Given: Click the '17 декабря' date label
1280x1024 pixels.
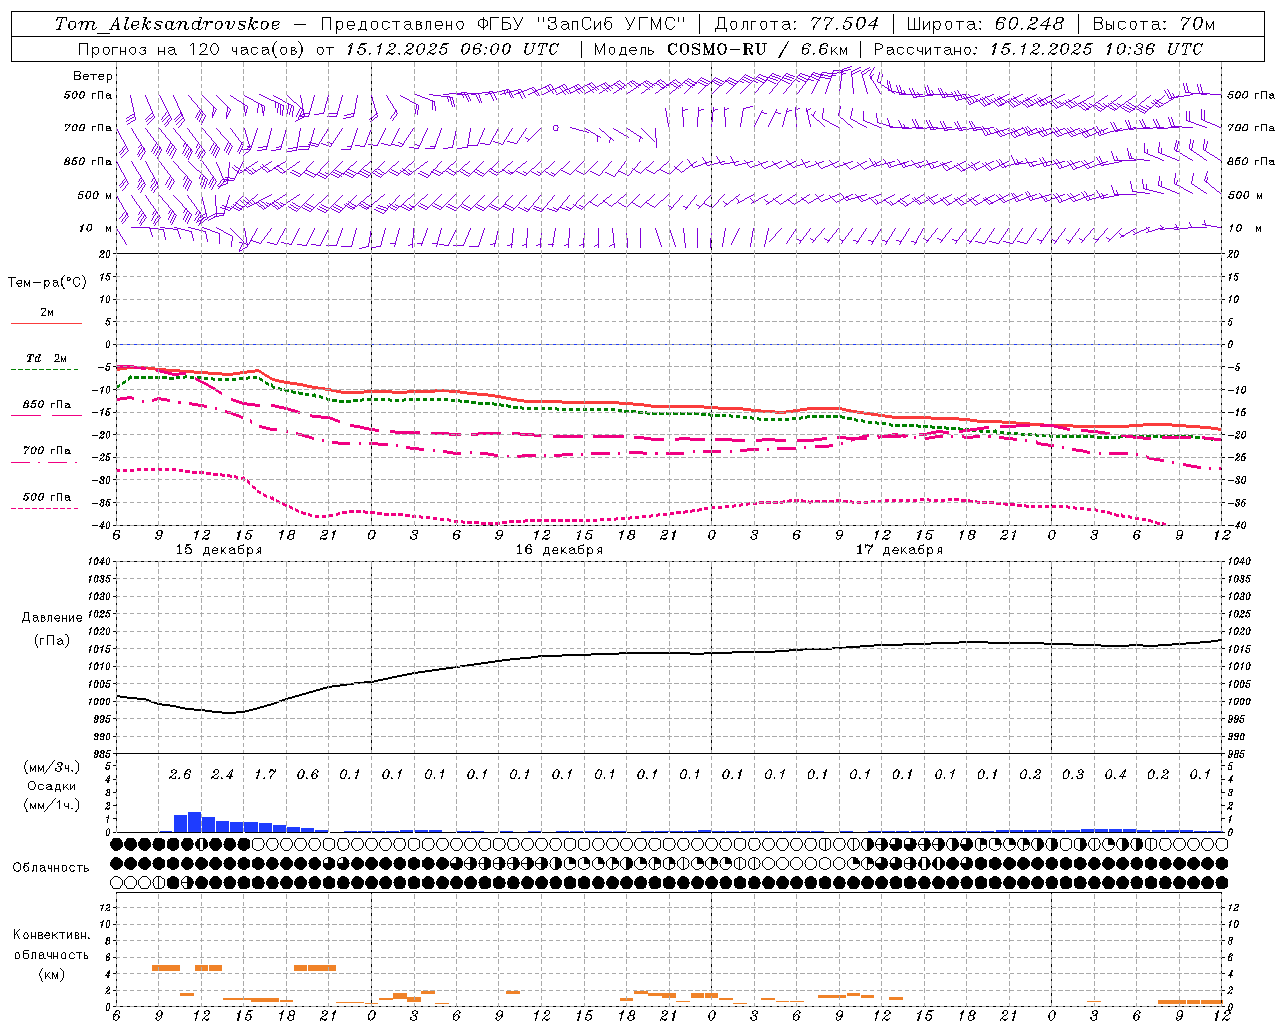Looking at the screenshot, I should [899, 550].
